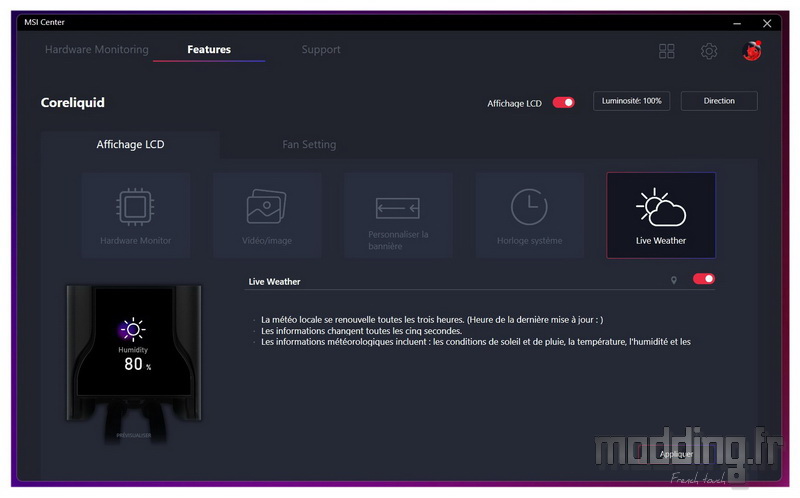Click the Luminosité: 100% button
This screenshot has height=498, width=800.
631,101
